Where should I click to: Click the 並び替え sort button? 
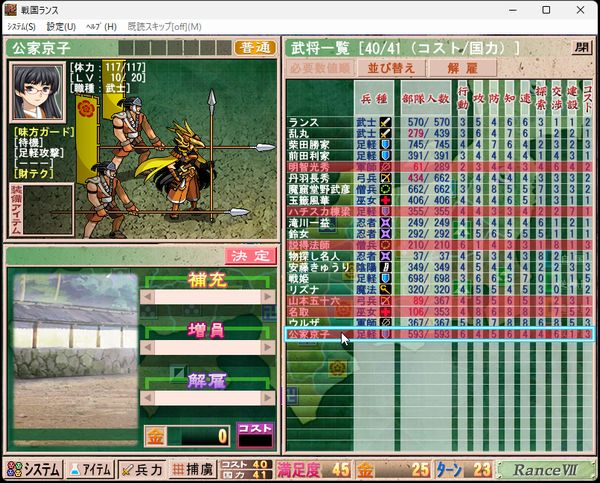(x=391, y=68)
